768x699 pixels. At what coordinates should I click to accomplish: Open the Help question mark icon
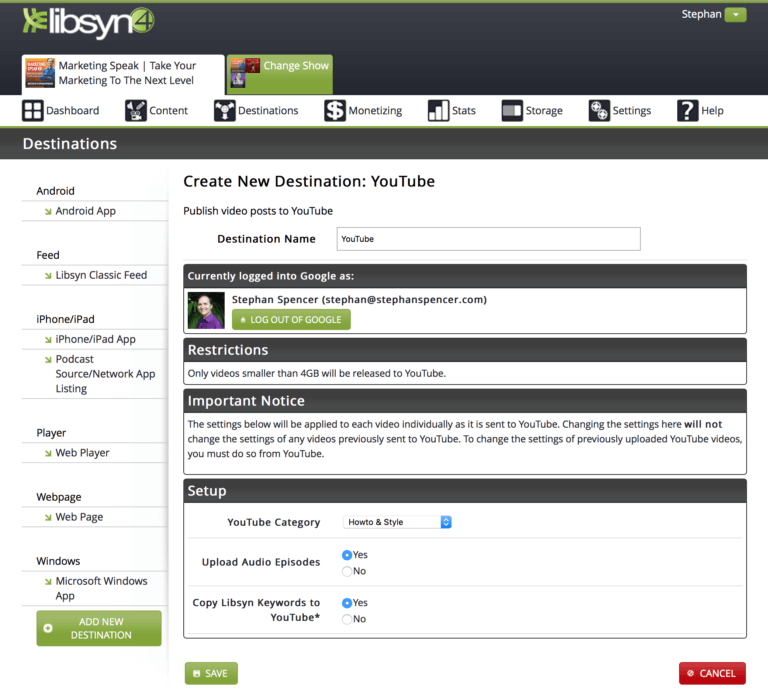coord(687,111)
